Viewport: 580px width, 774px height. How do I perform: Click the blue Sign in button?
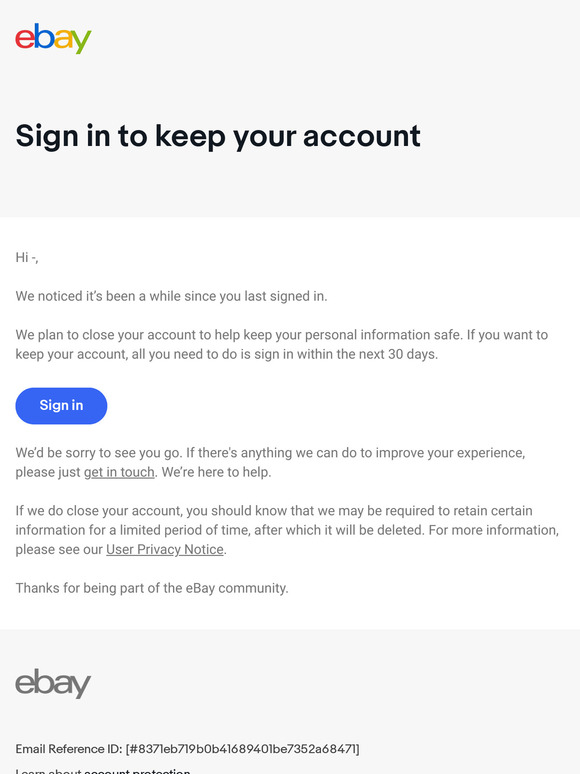pyautogui.click(x=61, y=406)
